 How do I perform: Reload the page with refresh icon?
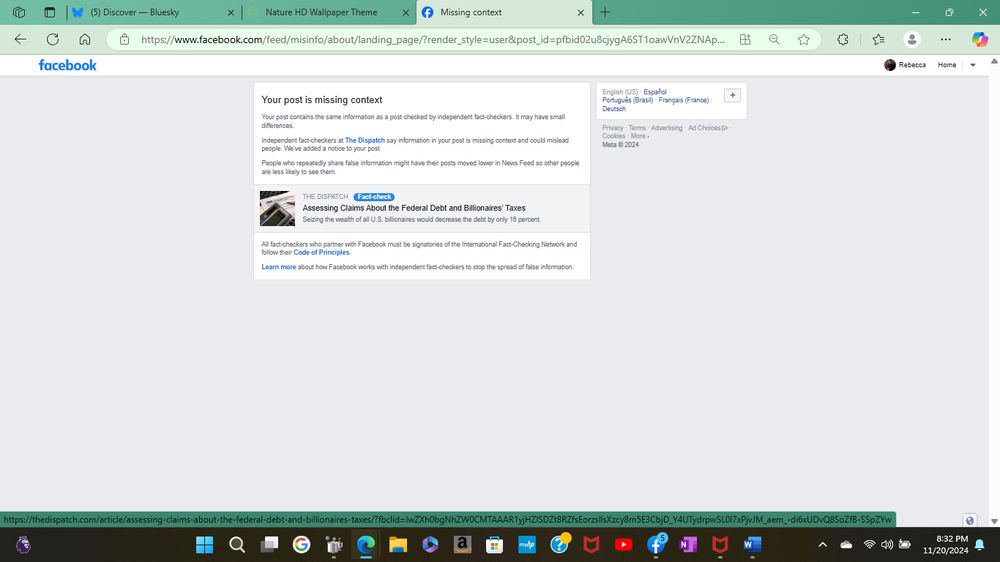52,40
